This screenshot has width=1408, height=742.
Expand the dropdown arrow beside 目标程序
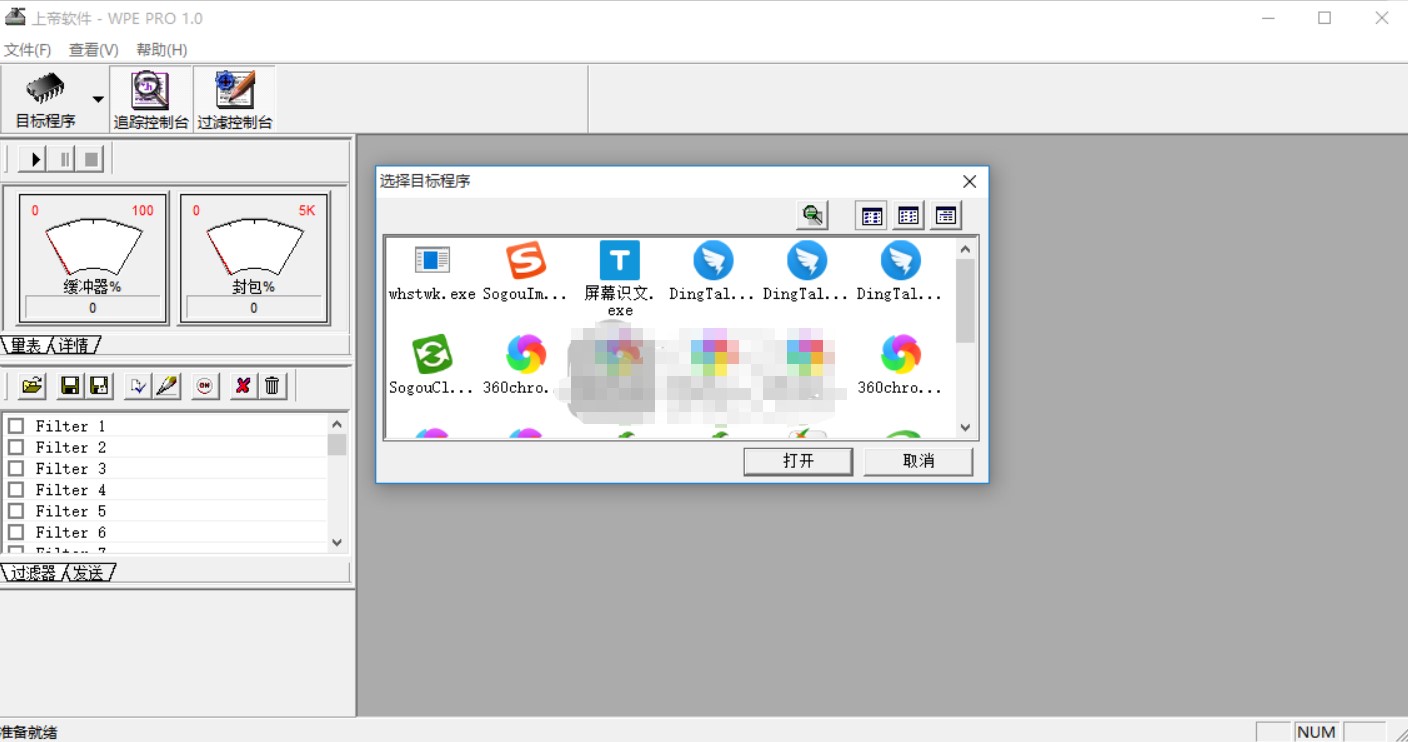[98, 99]
